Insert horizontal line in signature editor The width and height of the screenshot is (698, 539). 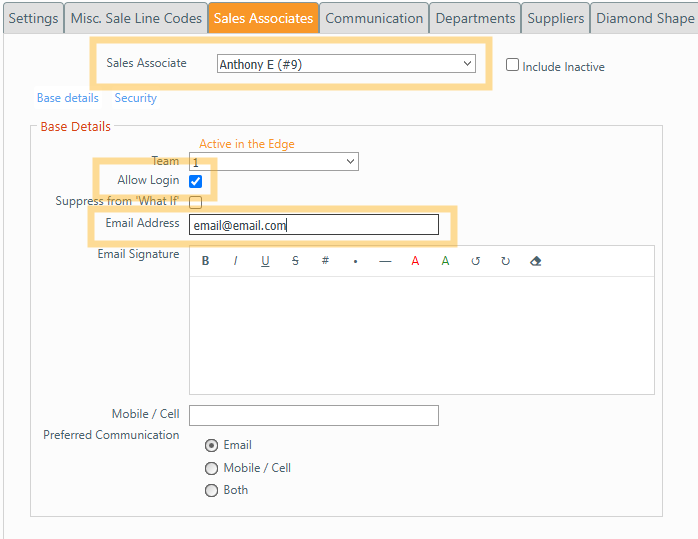pos(386,262)
